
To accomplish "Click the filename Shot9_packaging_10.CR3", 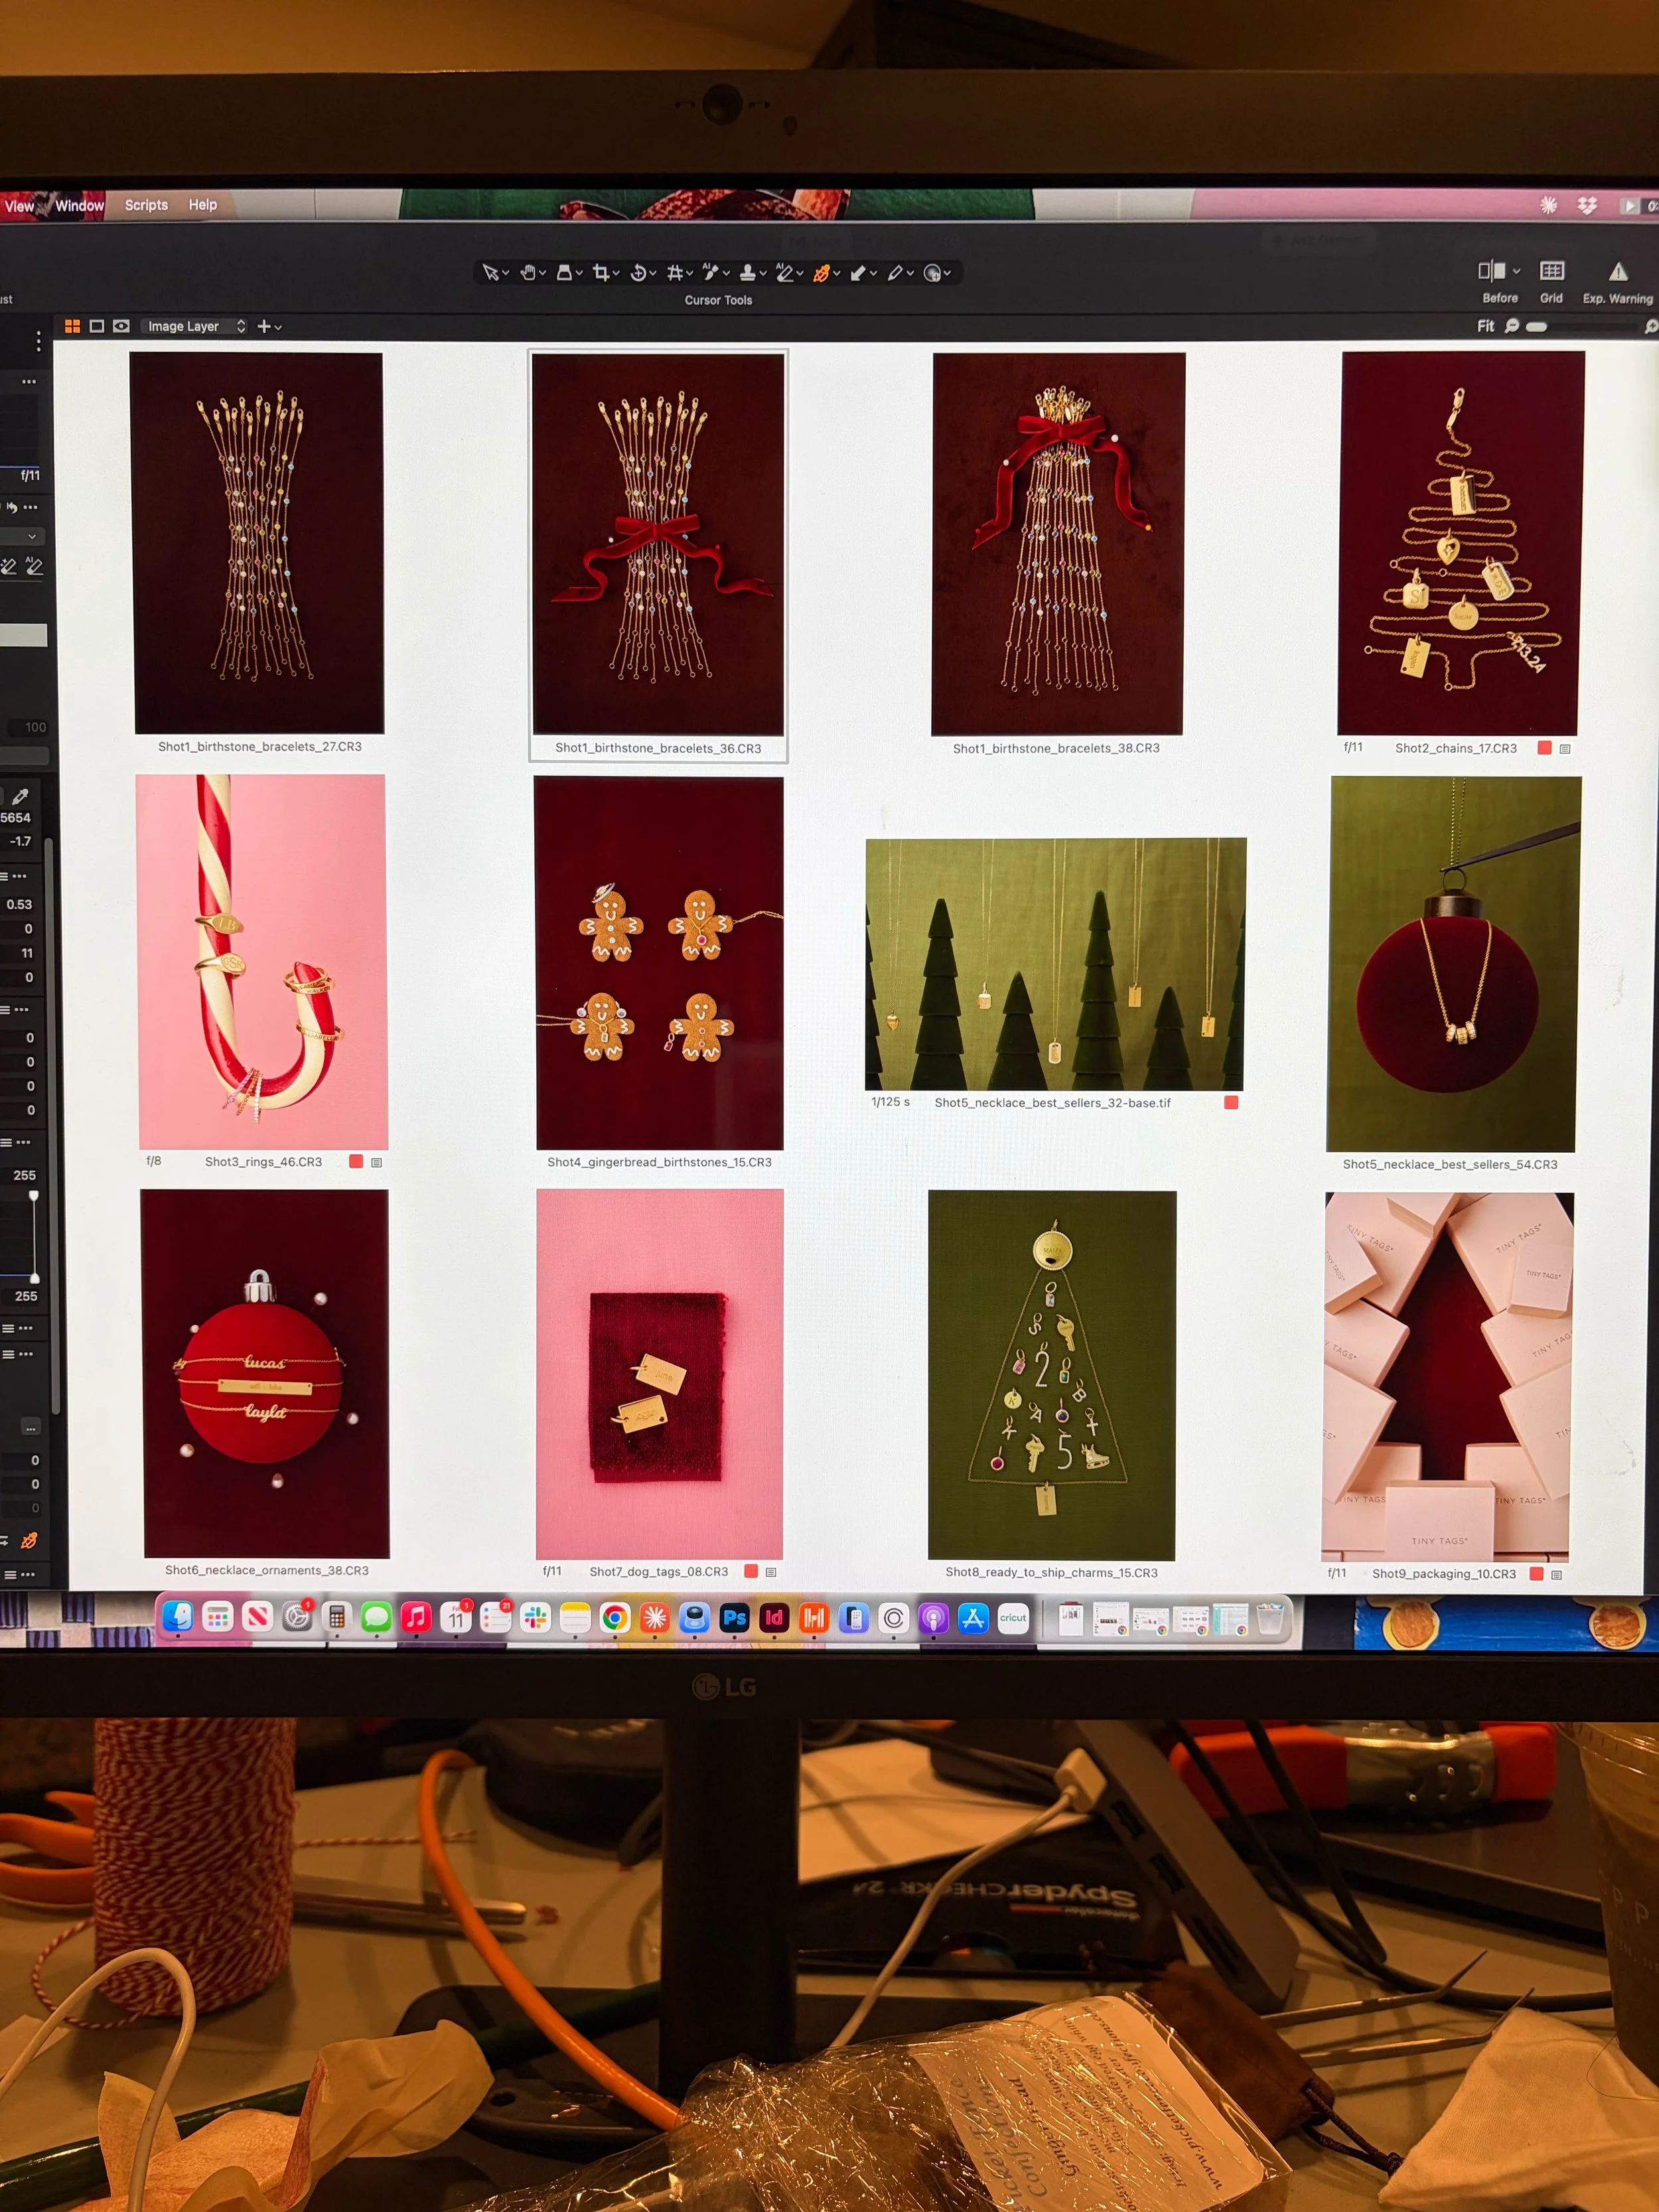I will point(1444,1574).
